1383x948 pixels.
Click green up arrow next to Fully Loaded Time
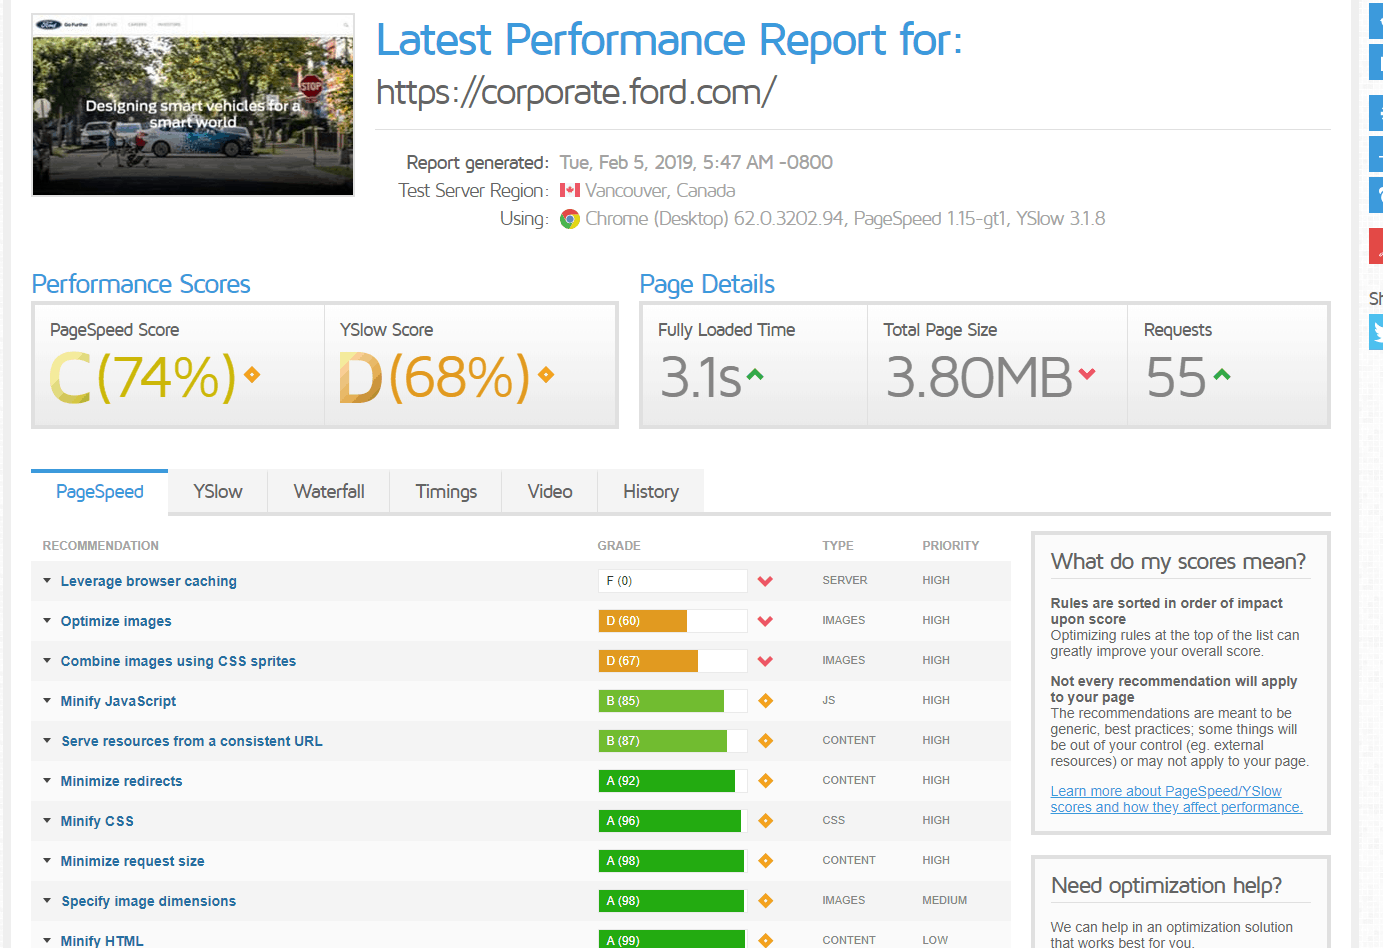[755, 375]
